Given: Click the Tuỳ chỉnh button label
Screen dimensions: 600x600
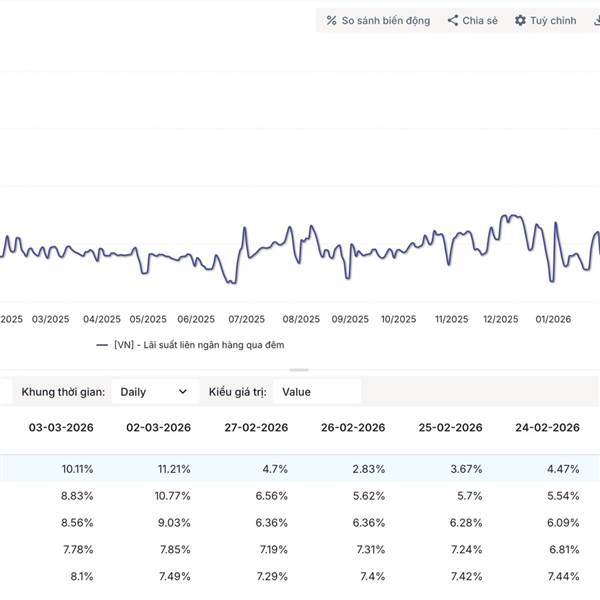Looking at the screenshot, I should [x=553, y=20].
